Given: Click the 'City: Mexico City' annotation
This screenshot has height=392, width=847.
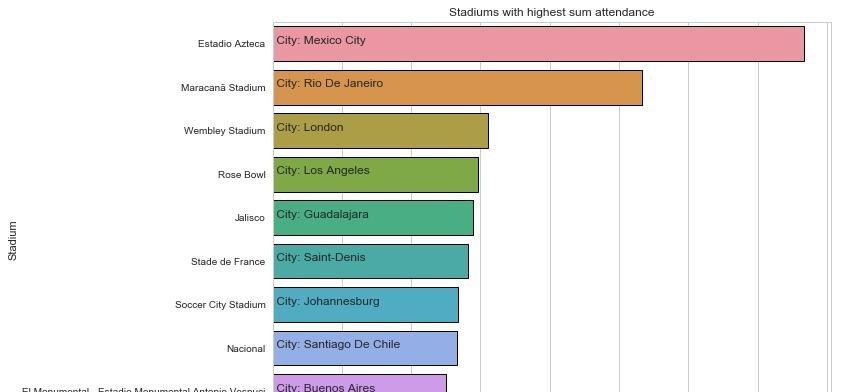Looking at the screenshot, I should pos(321,40).
